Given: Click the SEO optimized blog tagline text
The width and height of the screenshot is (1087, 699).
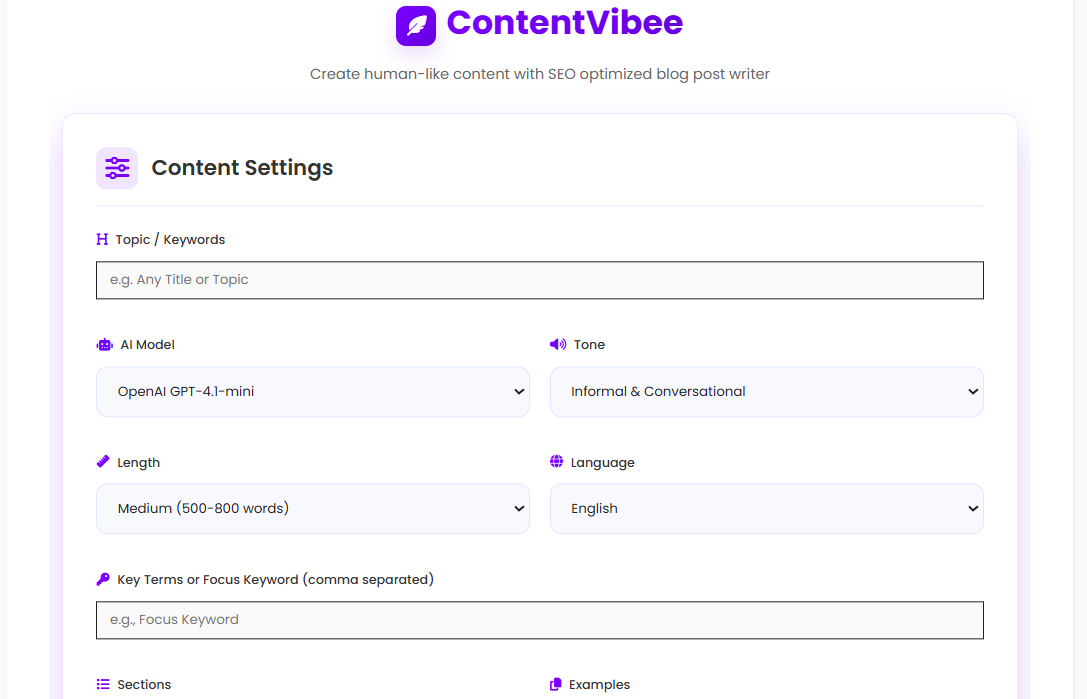Looking at the screenshot, I should pyautogui.click(x=539, y=74).
